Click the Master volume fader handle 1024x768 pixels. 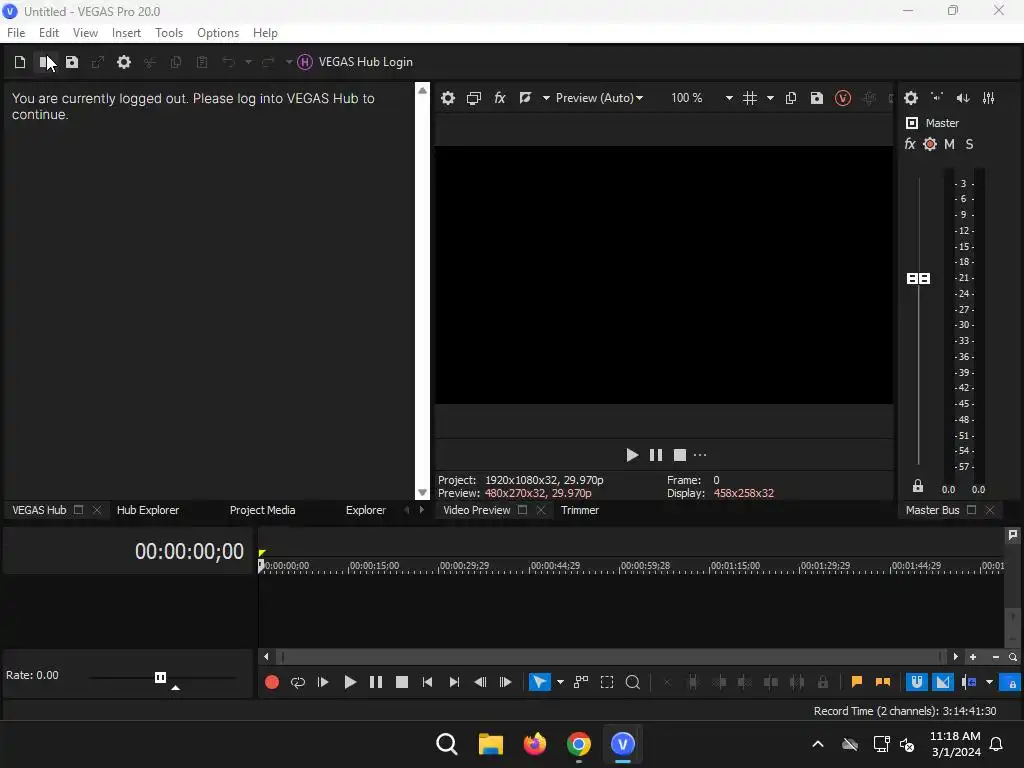919,279
